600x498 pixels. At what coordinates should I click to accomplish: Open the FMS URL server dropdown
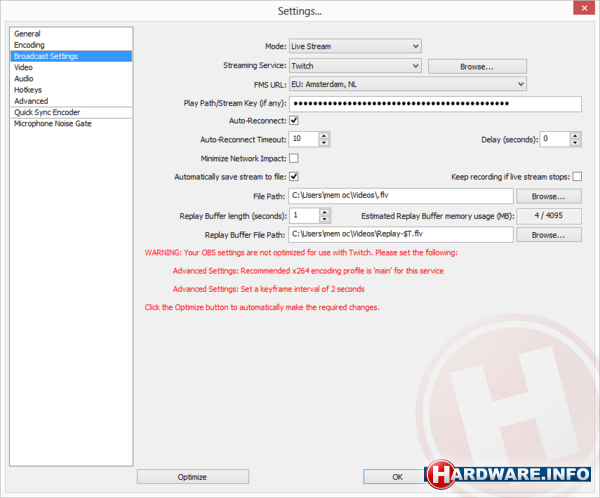click(x=408, y=84)
